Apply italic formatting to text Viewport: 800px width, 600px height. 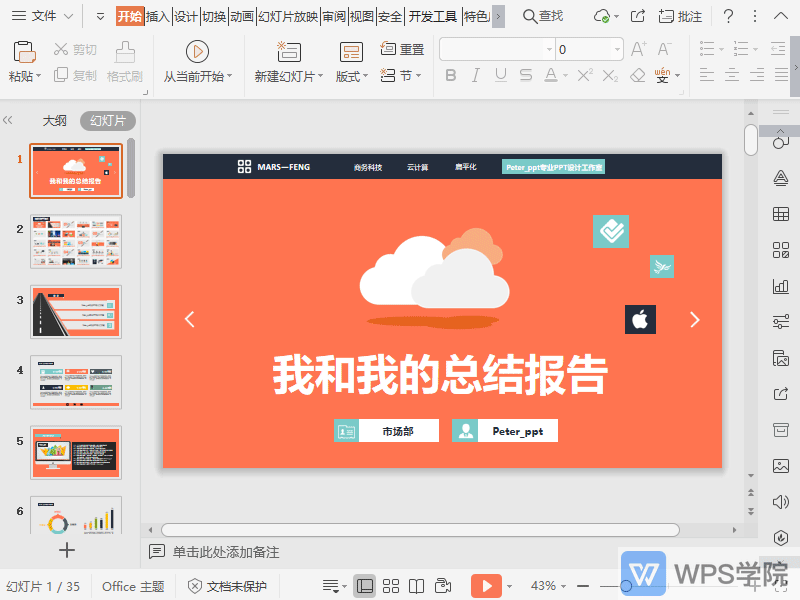pyautogui.click(x=475, y=75)
